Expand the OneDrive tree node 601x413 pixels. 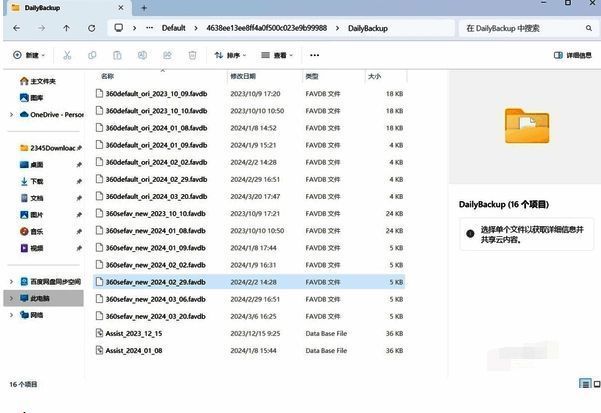[11, 114]
